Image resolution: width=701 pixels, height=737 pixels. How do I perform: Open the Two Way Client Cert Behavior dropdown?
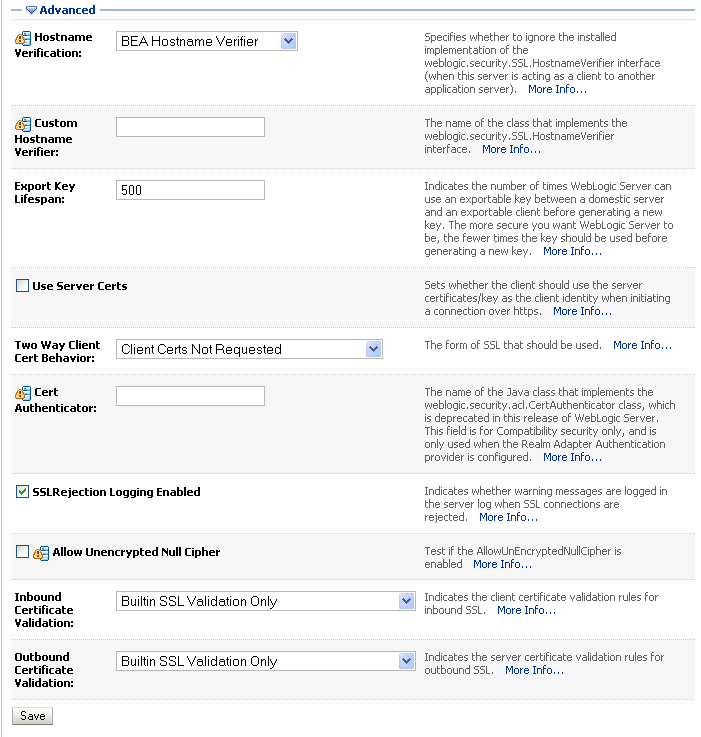click(x=373, y=349)
